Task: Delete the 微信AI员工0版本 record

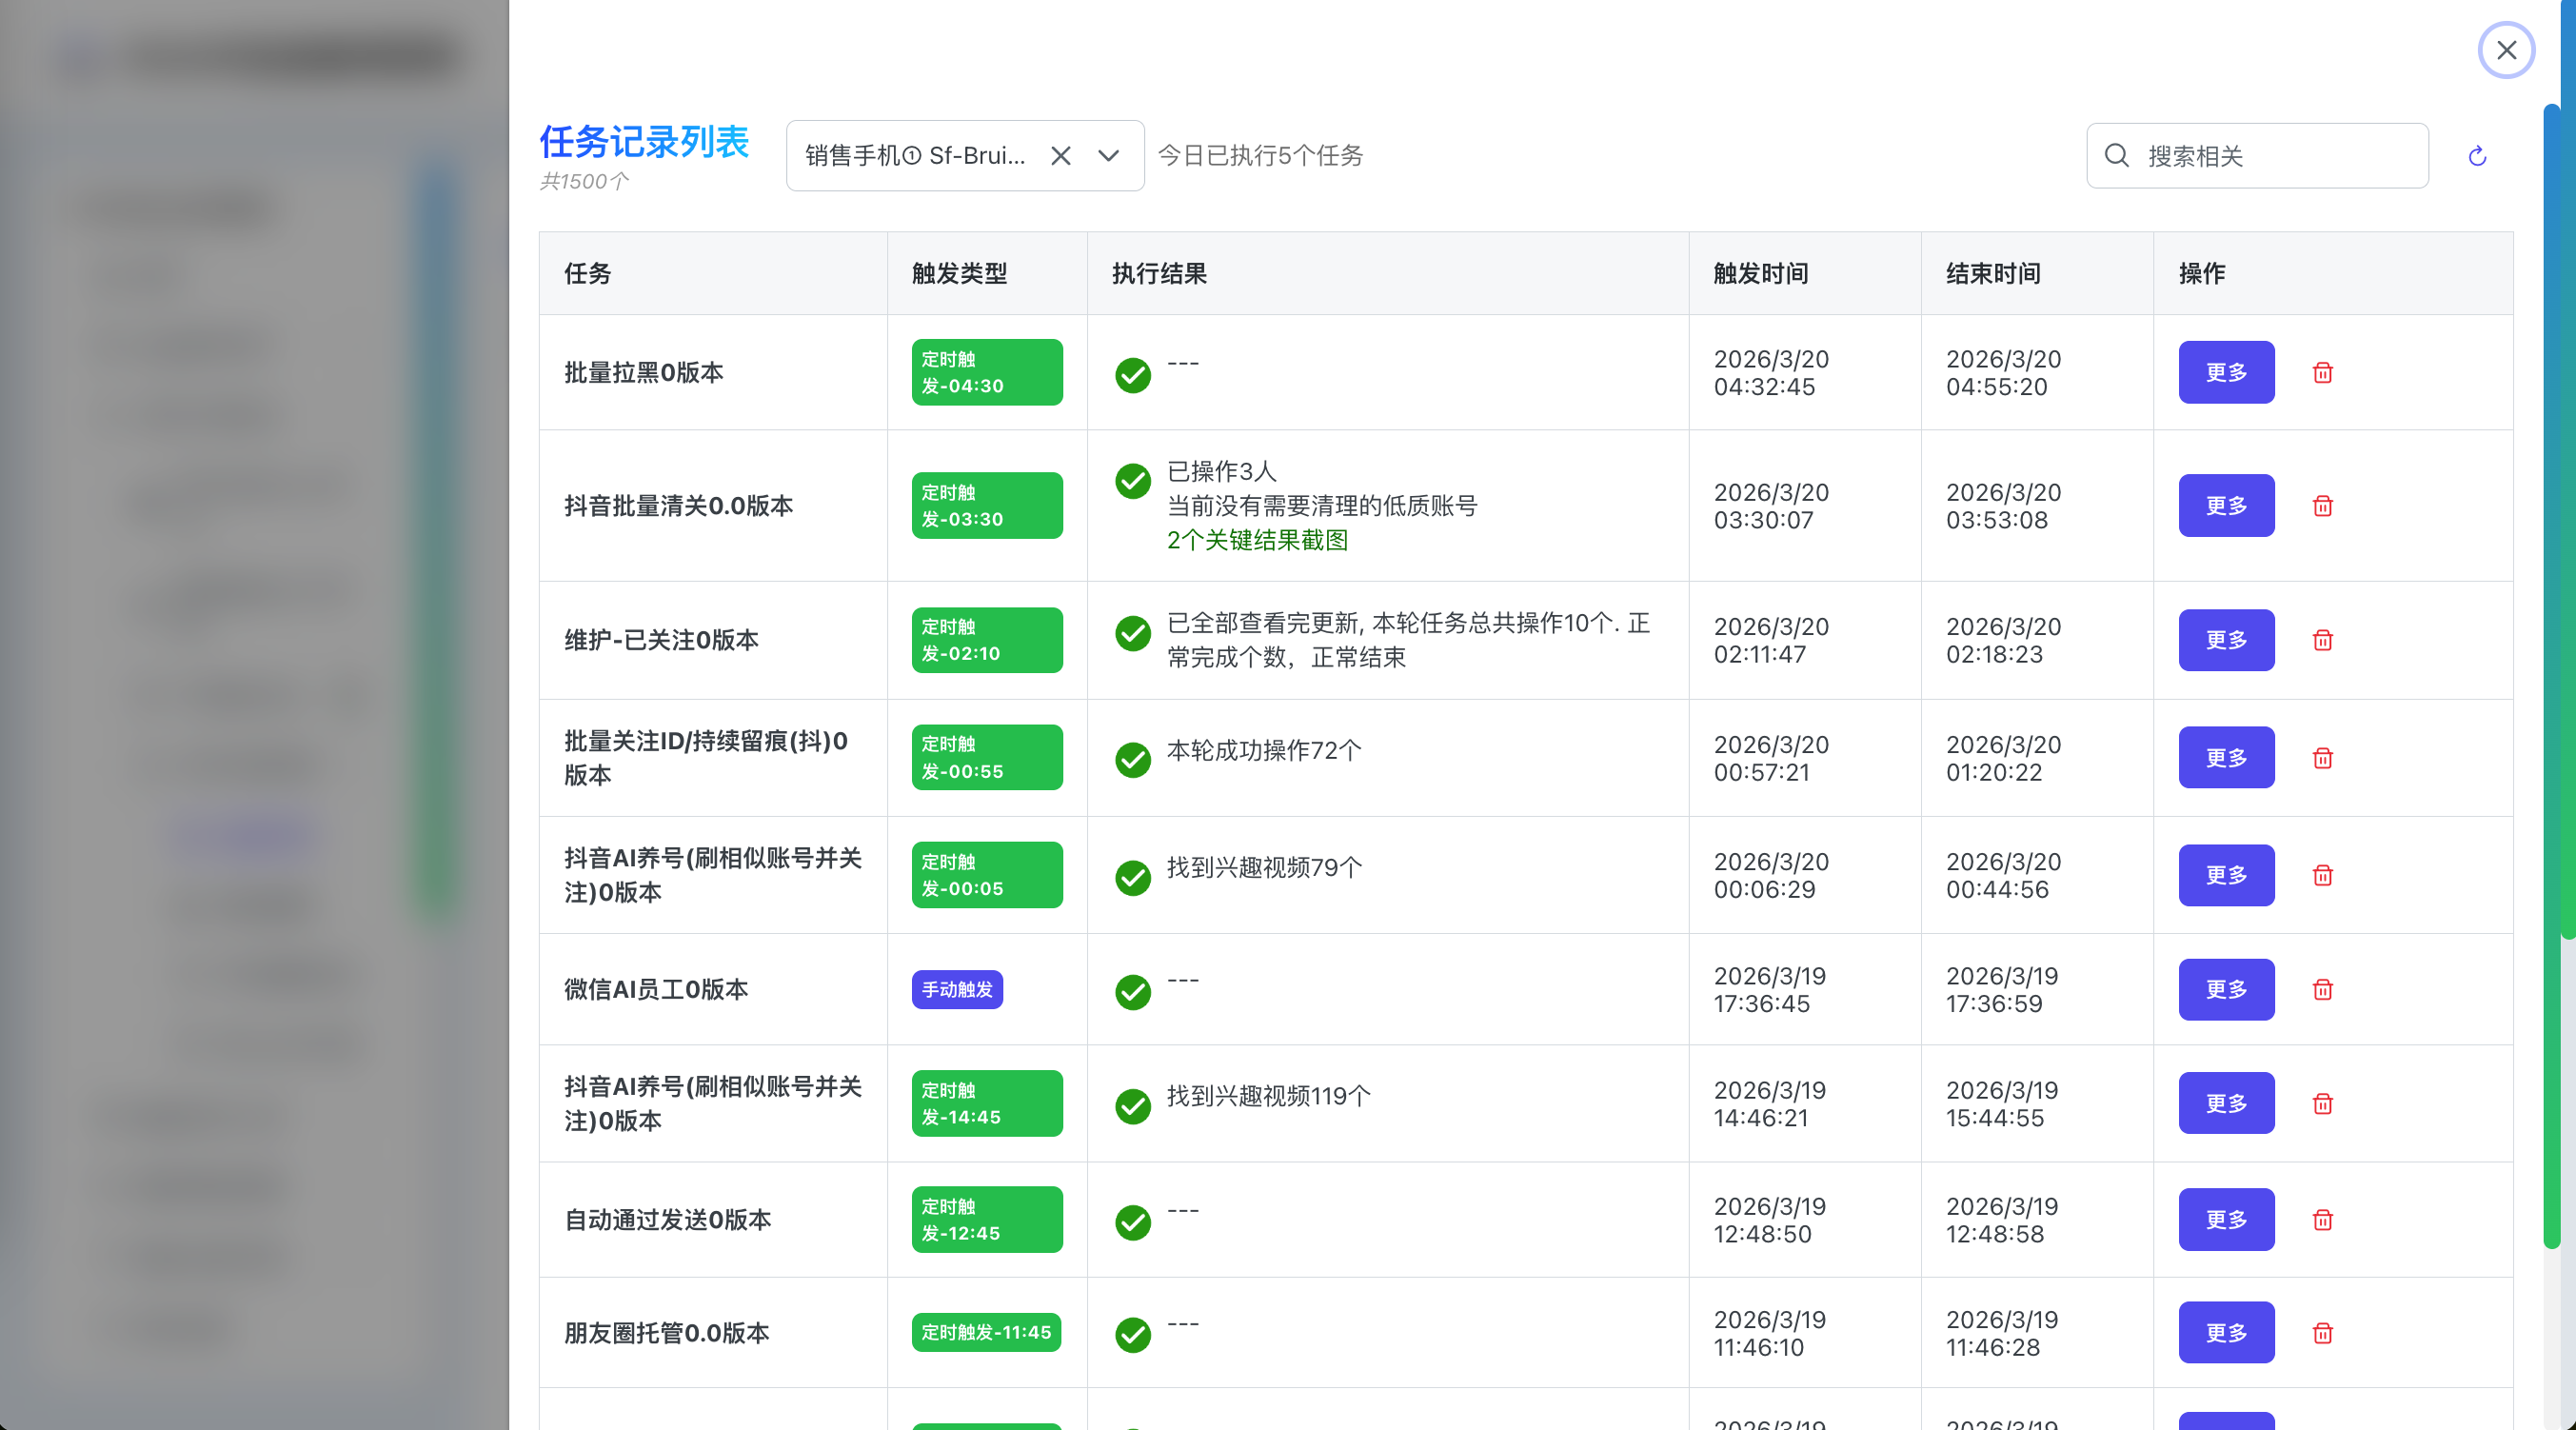Action: coord(2322,990)
